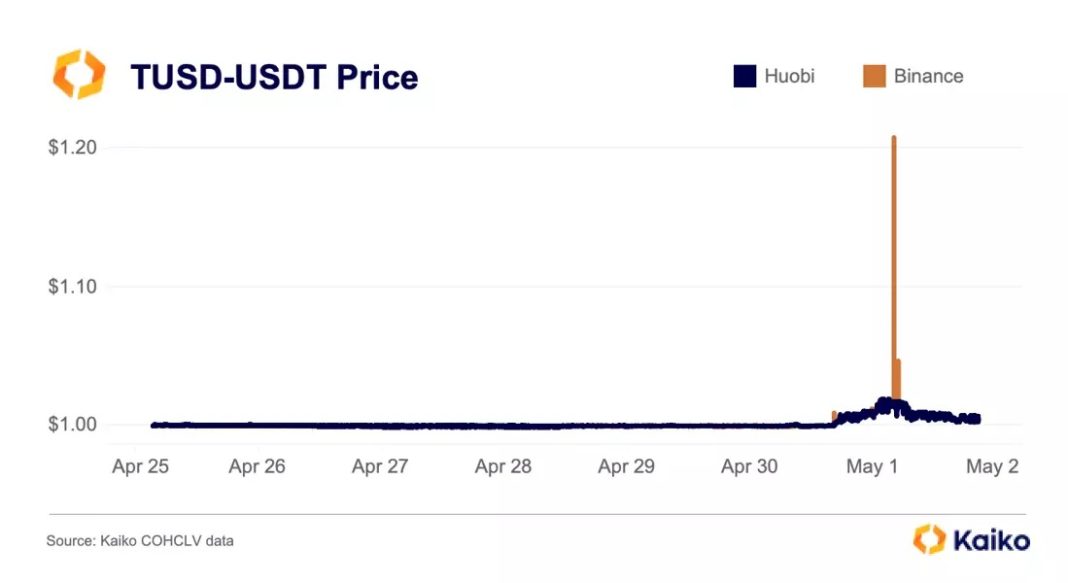The height and width of the screenshot is (583, 1068).
Task: Click the May 2 date label
Action: 992,467
